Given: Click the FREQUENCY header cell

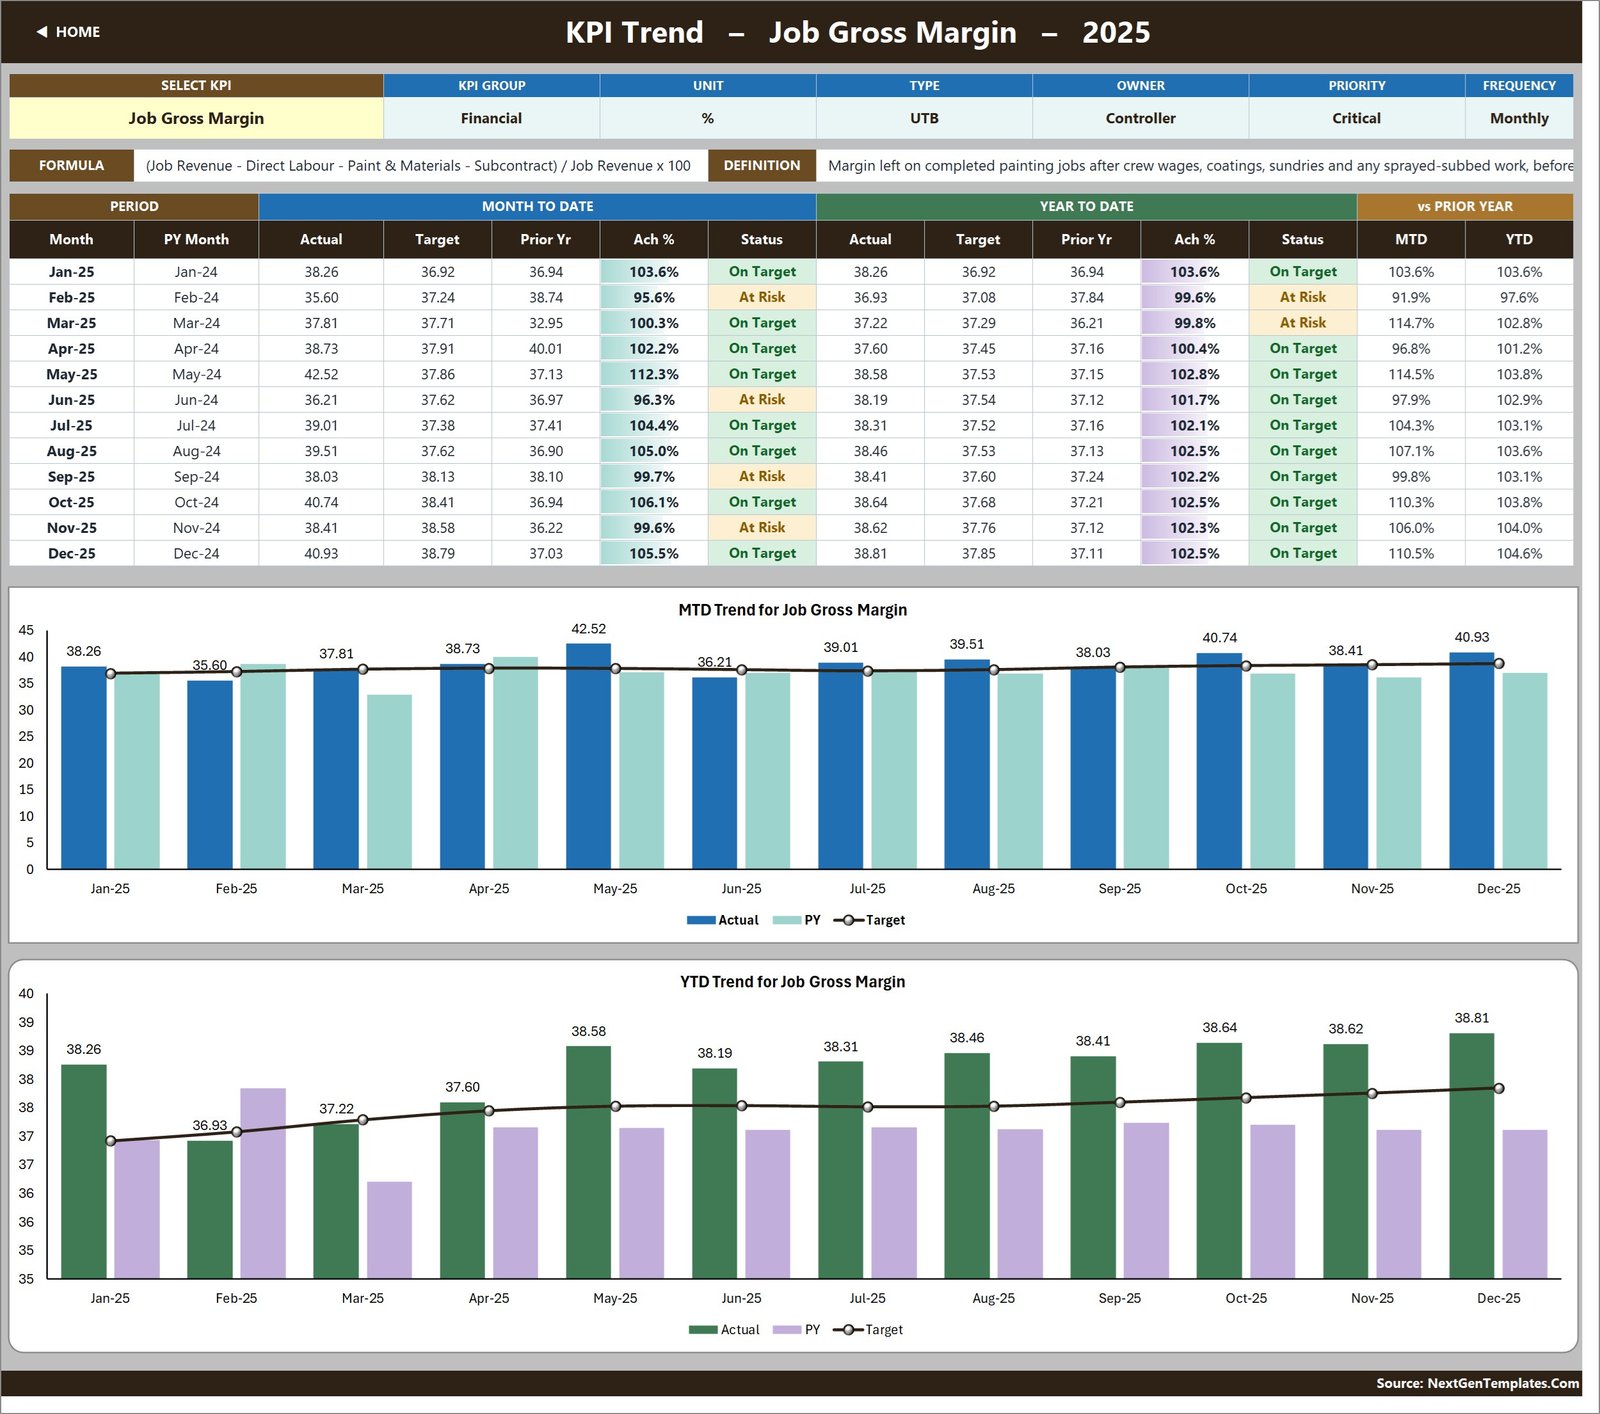Looking at the screenshot, I should pyautogui.click(x=1519, y=86).
